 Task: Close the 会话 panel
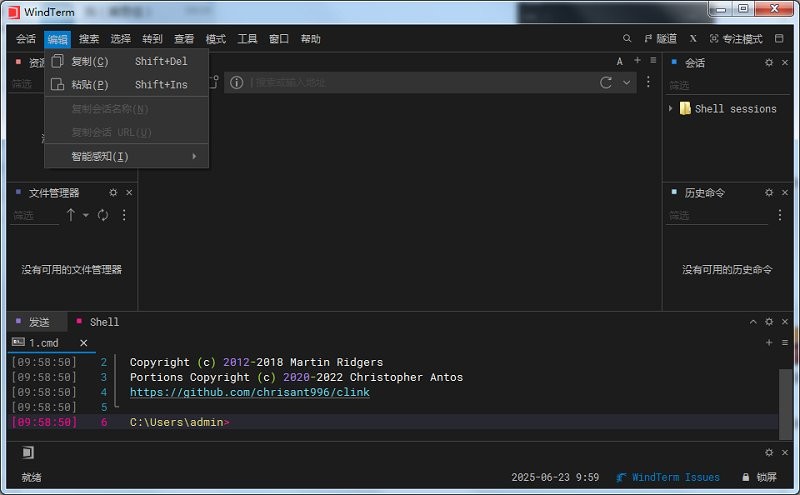click(785, 62)
